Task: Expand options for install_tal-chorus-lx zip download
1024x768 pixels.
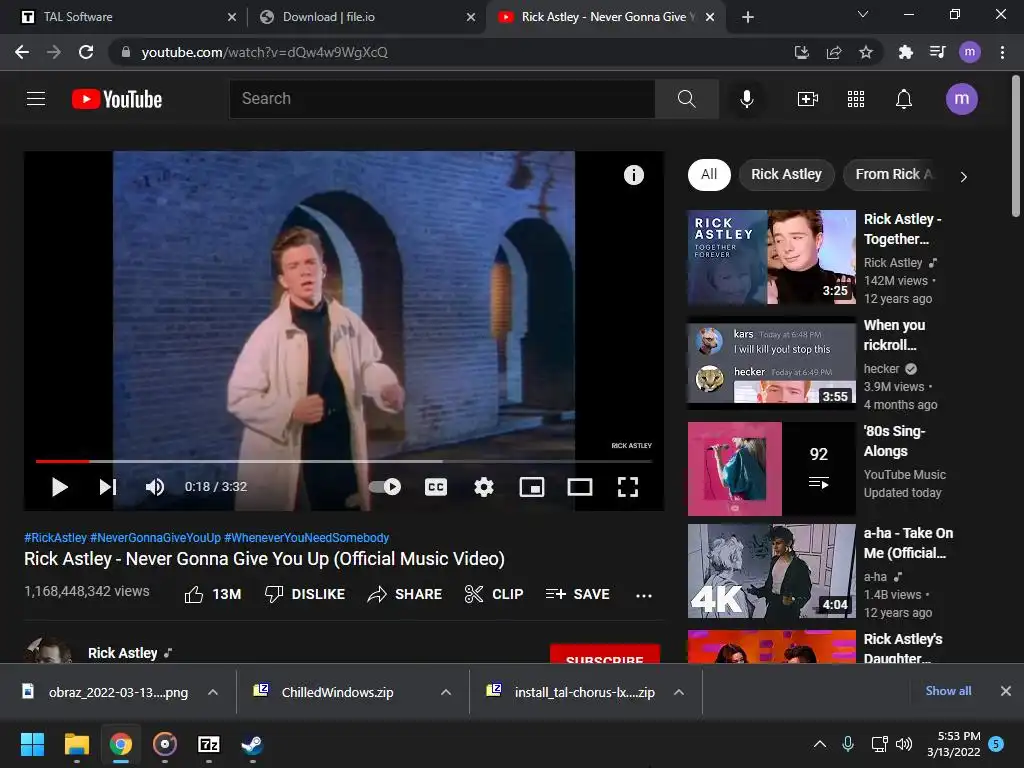Action: [679, 692]
